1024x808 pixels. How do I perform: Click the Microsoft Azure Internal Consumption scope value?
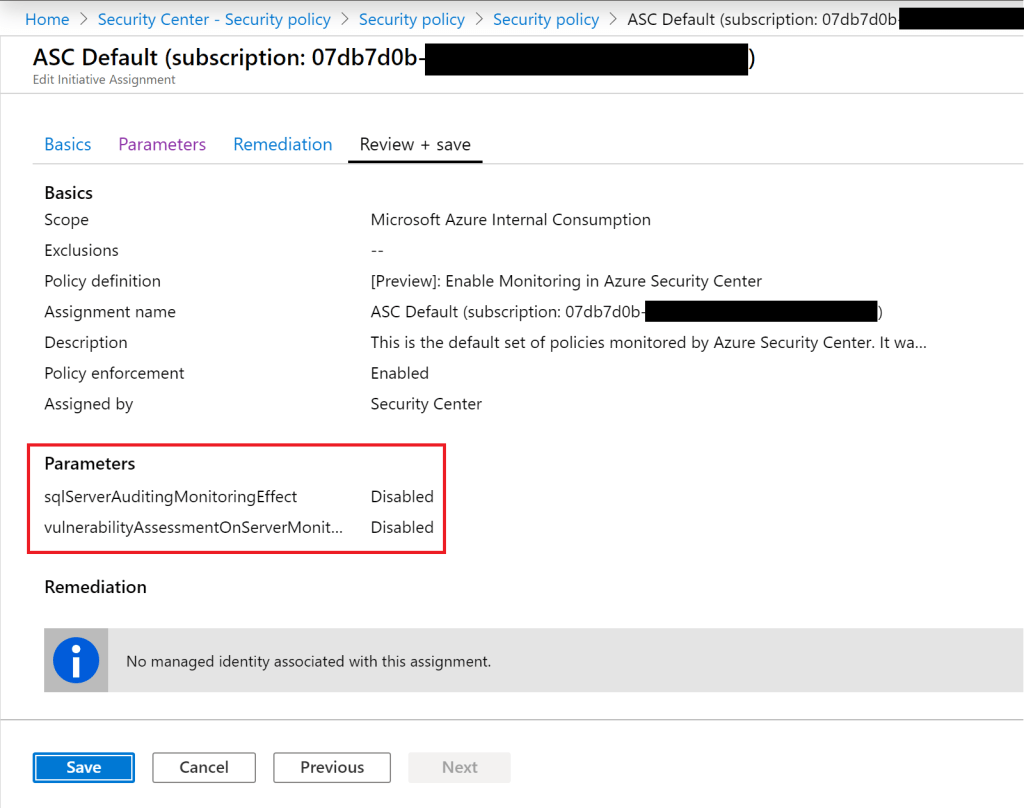coord(510,219)
